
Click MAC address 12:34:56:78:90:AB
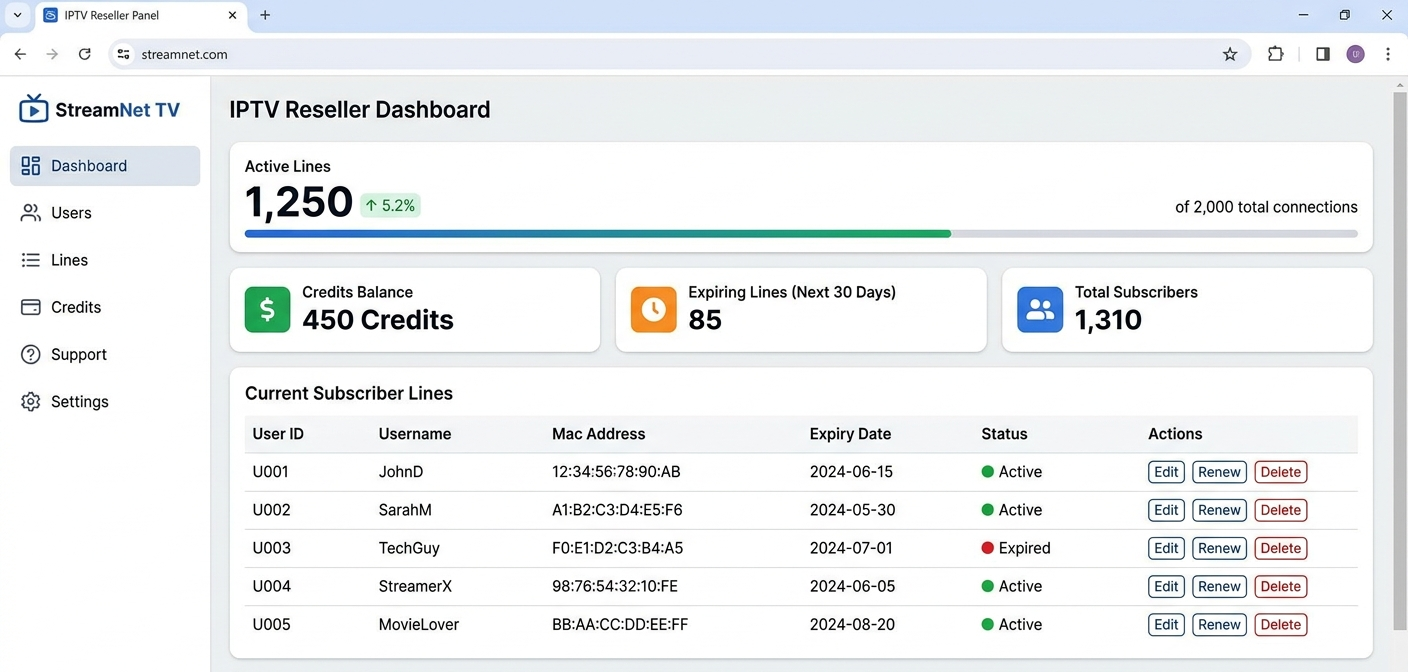[616, 472]
